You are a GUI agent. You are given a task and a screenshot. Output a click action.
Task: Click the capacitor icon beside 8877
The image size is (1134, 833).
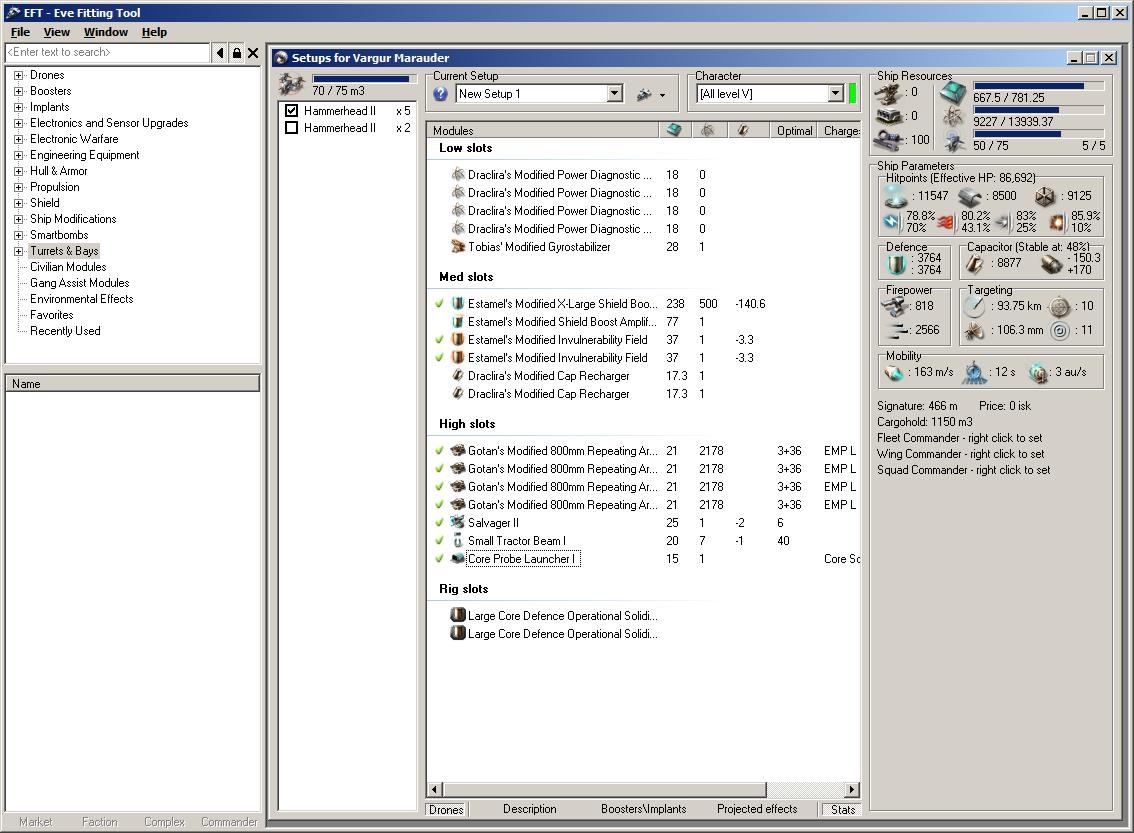tap(975, 265)
